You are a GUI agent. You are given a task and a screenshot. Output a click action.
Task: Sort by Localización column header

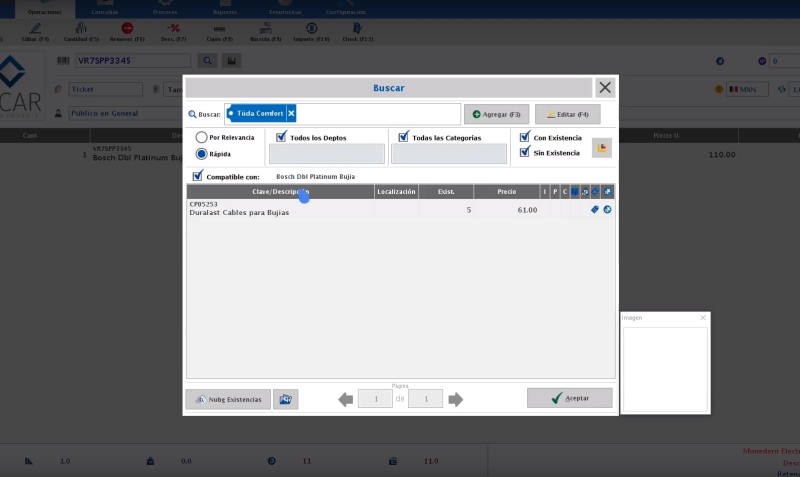396,192
